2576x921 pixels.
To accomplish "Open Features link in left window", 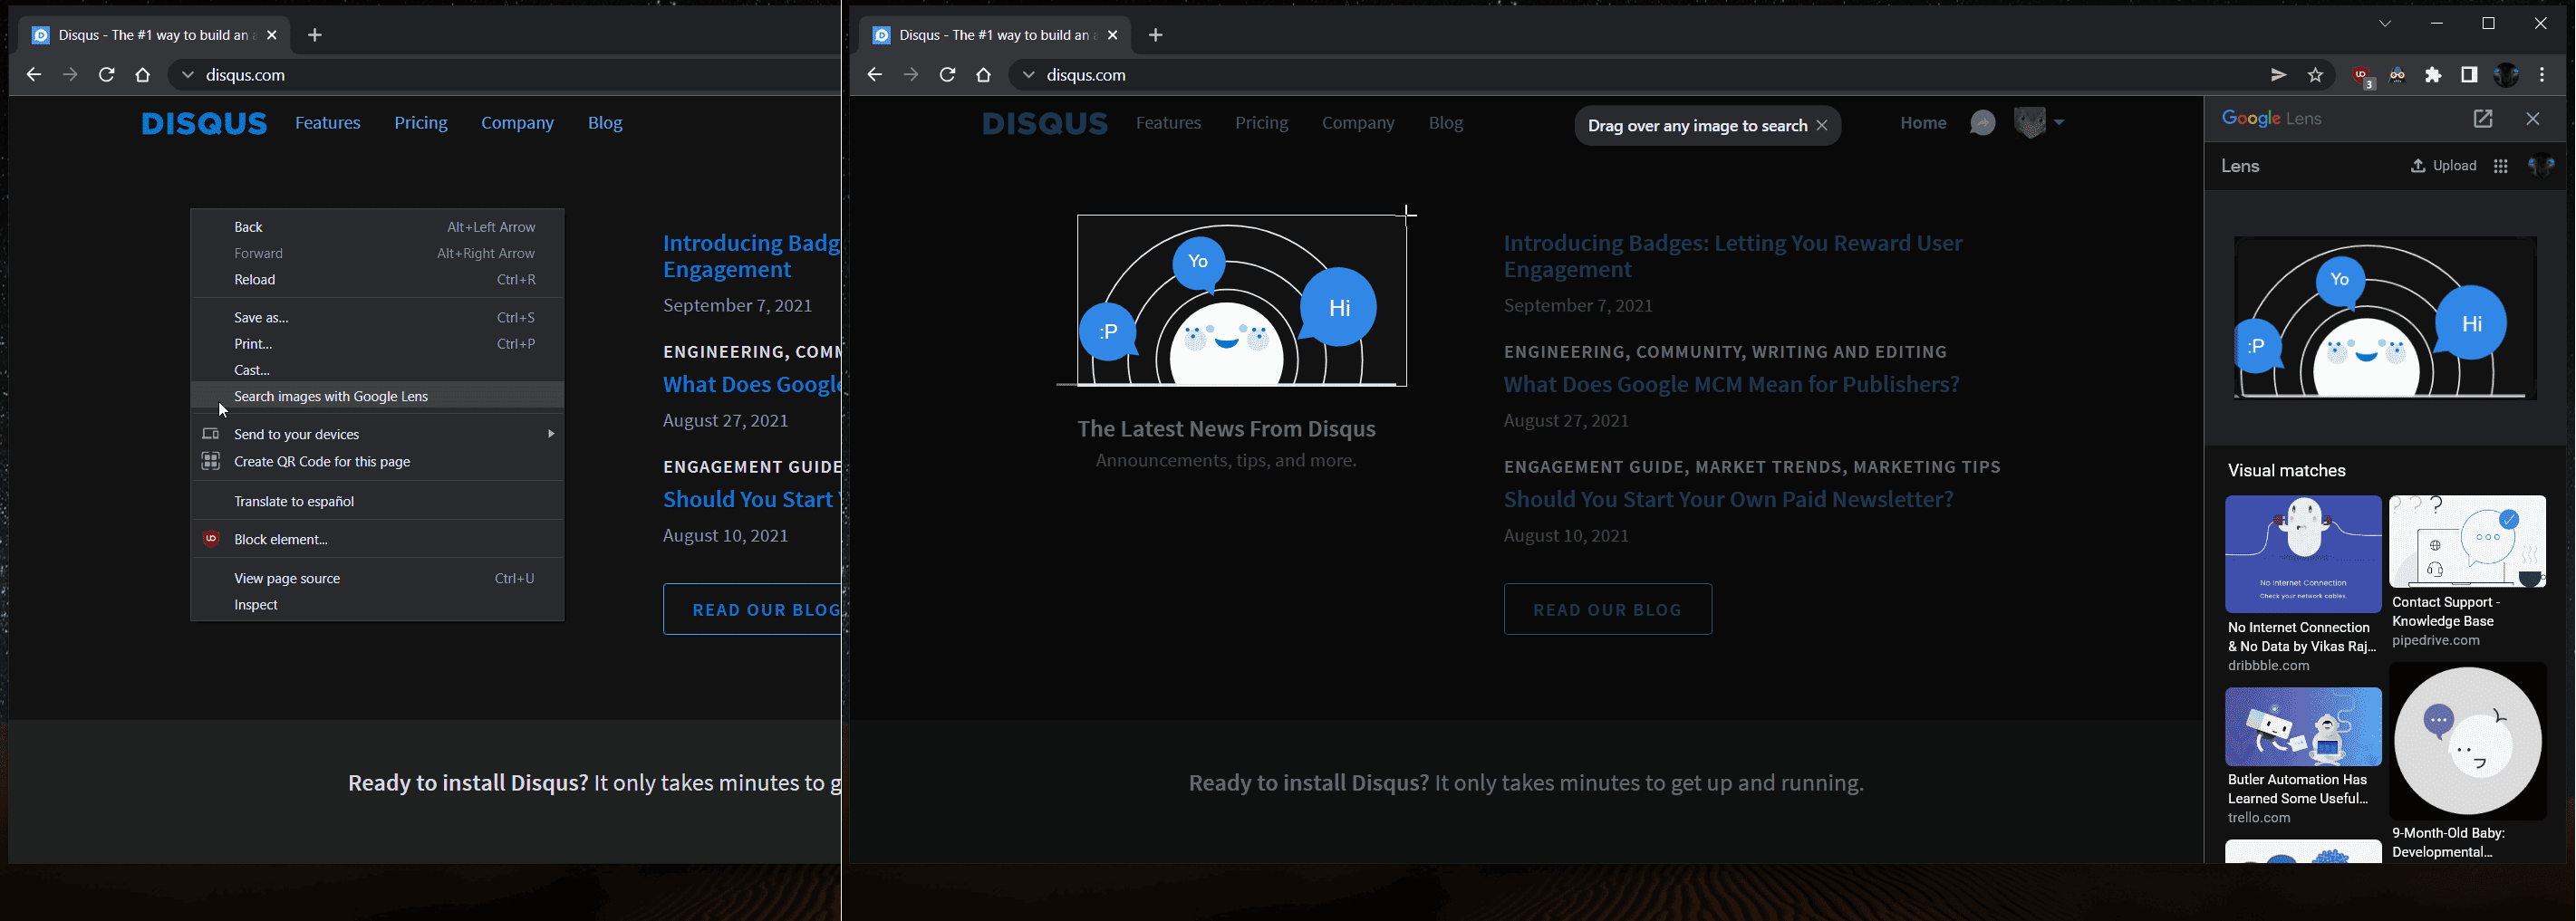I will pyautogui.click(x=328, y=123).
